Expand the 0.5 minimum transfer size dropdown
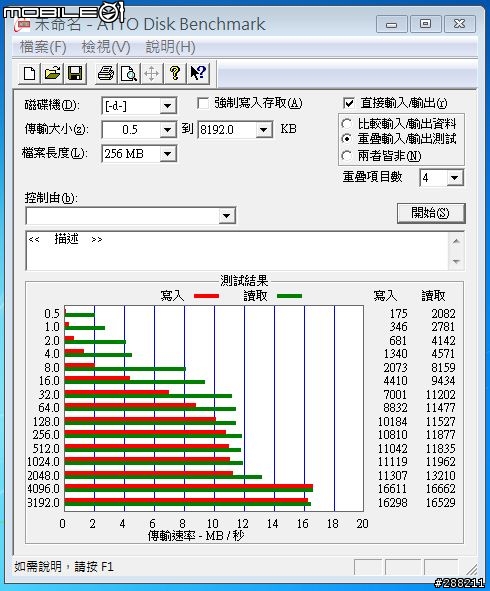Viewport: 490px width, 591px height. pos(168,130)
